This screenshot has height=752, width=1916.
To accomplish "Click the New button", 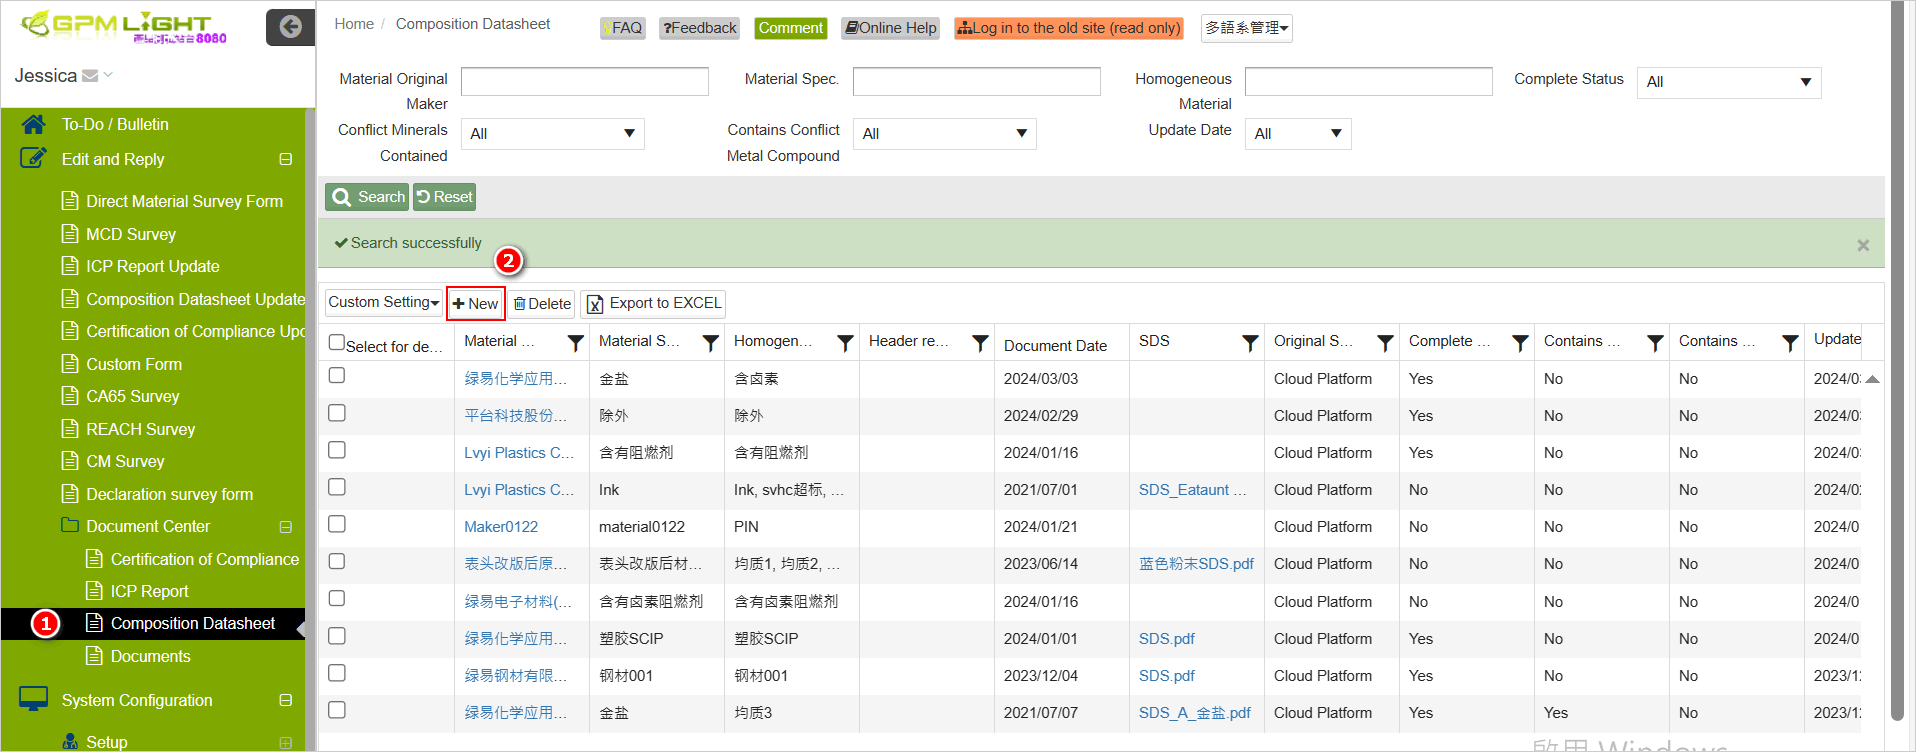I will click(475, 303).
